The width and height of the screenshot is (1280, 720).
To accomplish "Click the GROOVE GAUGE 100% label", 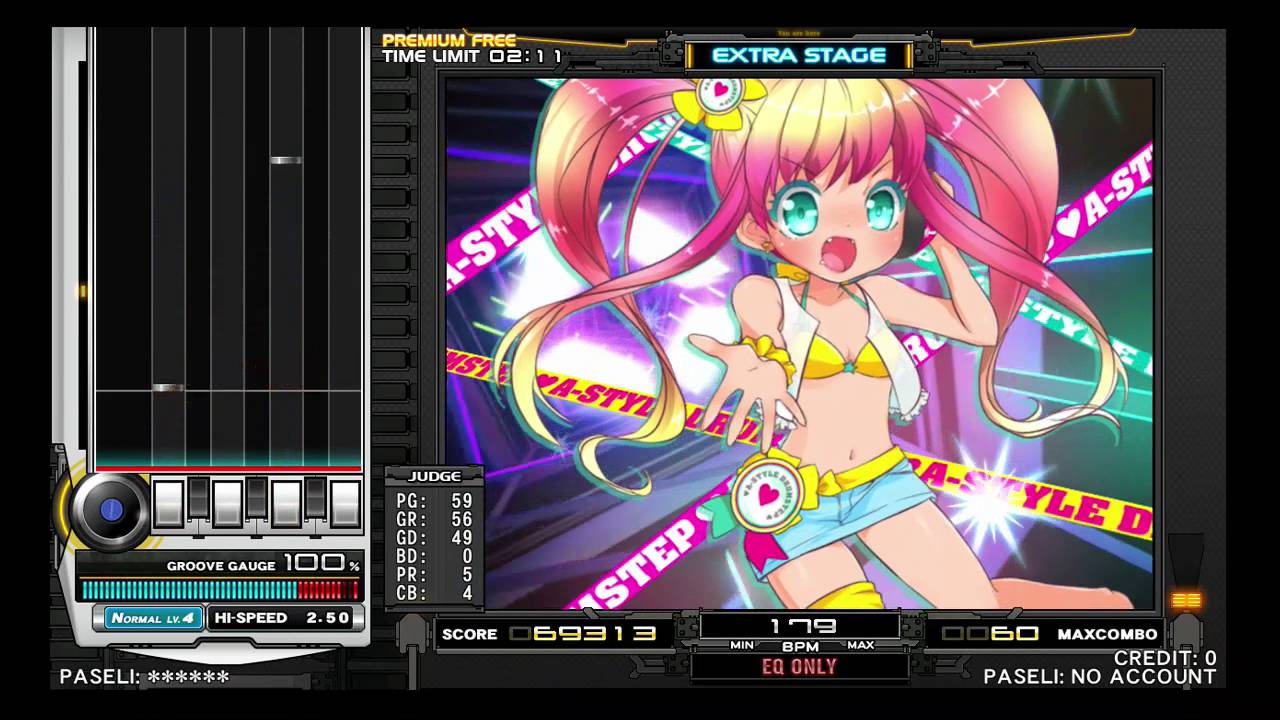I will coord(264,564).
